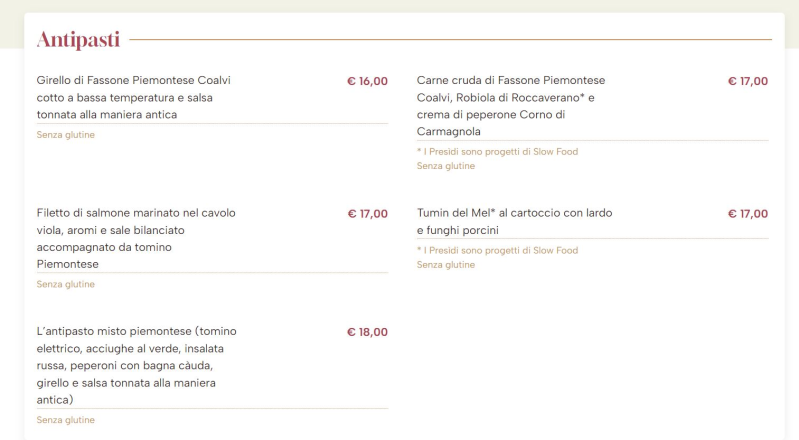Select the Girello di Fassone Piemontese dish

tap(134, 97)
